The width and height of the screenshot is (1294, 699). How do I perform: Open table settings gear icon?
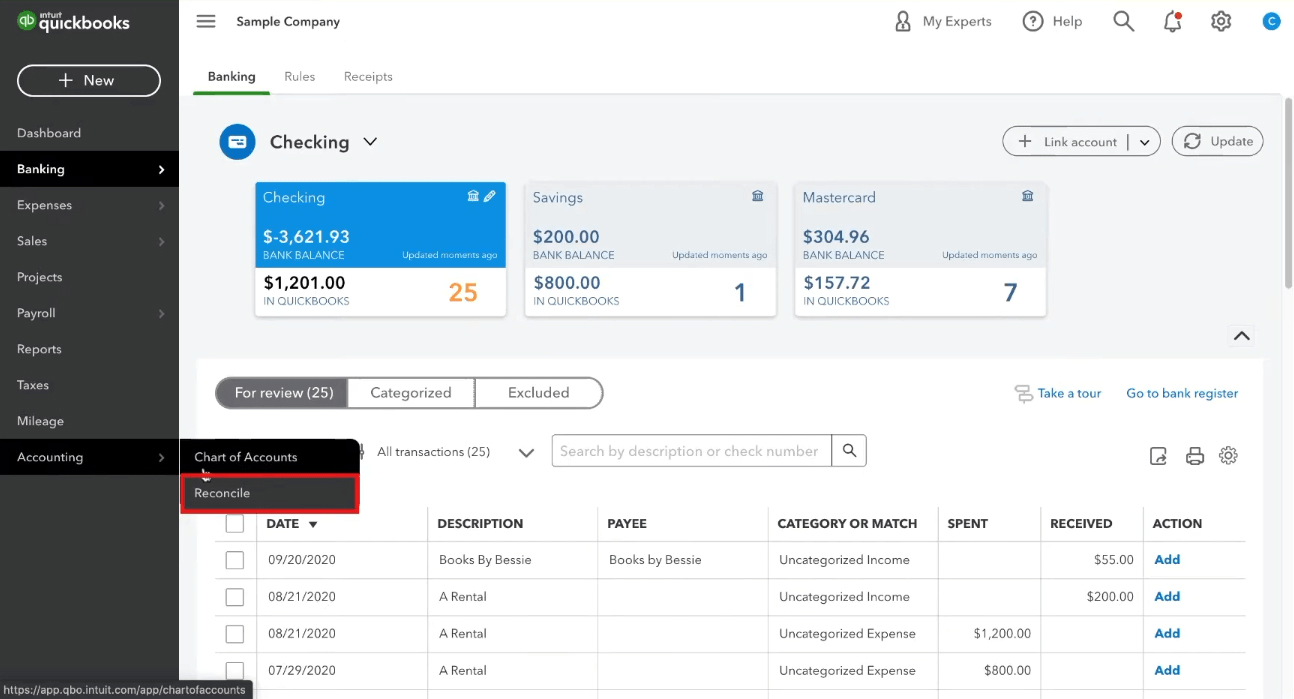[1229, 456]
